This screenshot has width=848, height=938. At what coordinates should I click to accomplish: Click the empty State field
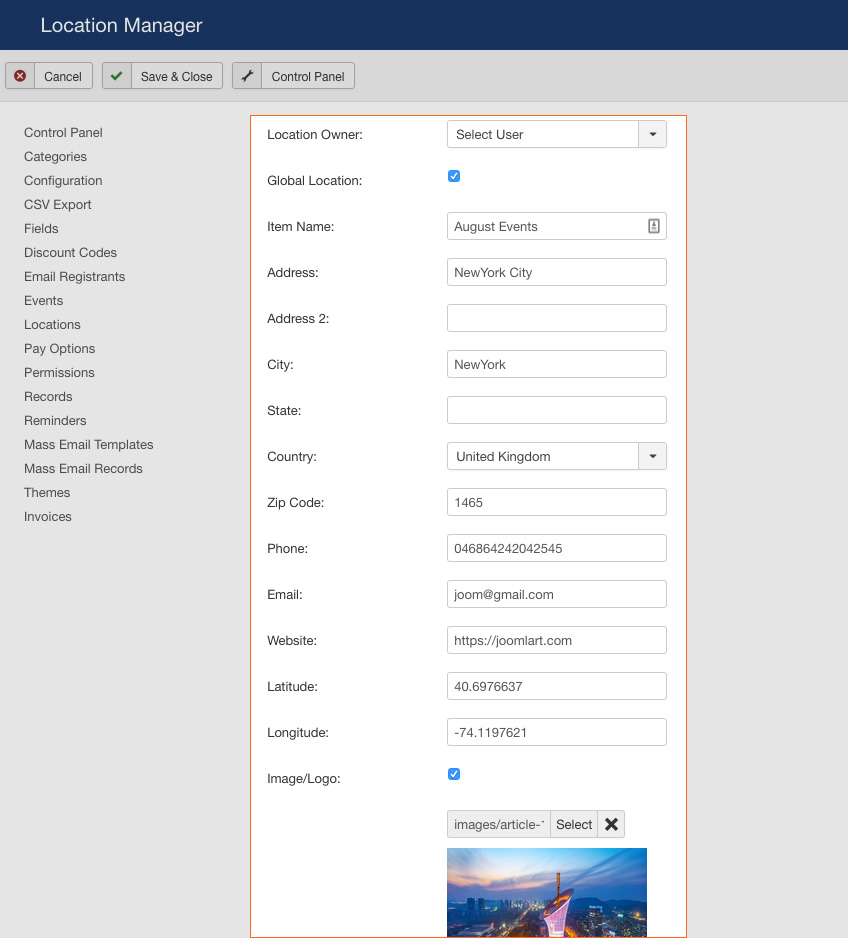[557, 410]
